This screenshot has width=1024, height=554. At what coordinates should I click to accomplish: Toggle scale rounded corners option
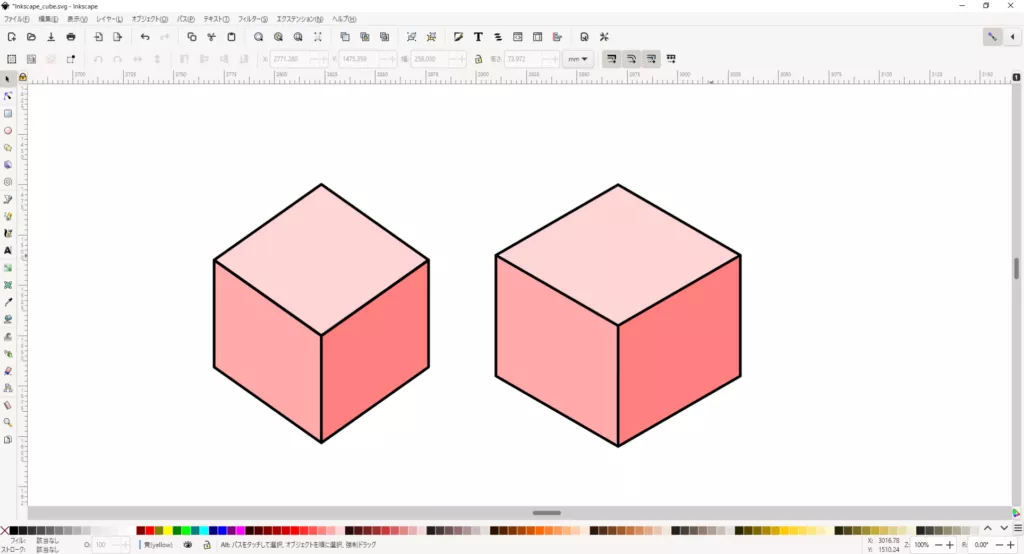tap(632, 59)
